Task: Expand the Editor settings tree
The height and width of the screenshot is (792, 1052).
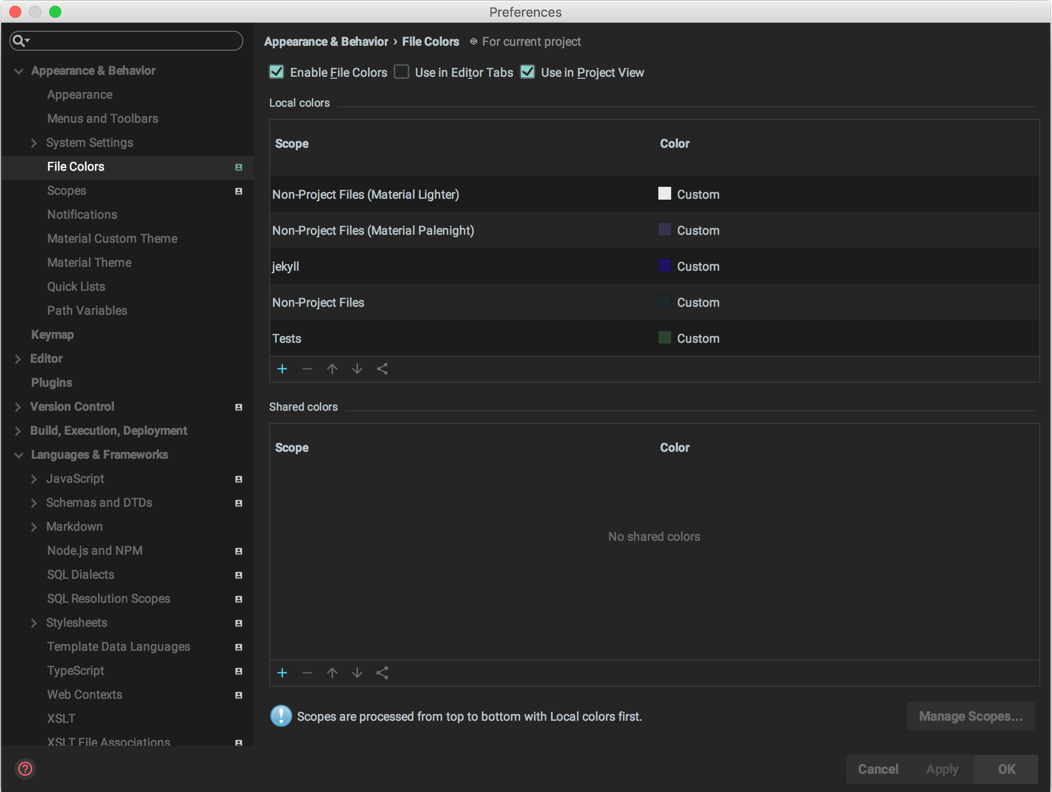Action: pos(18,358)
